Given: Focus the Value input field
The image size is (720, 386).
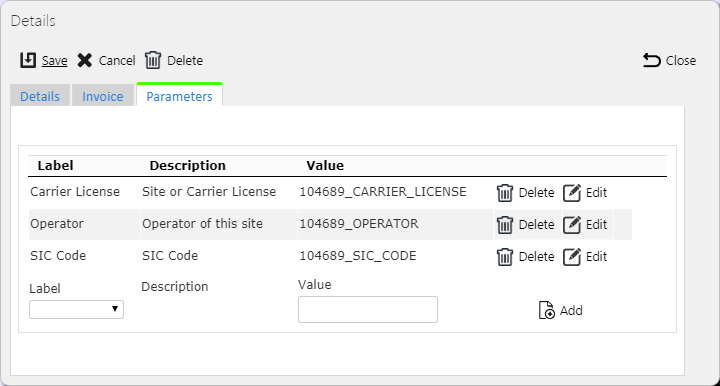Looking at the screenshot, I should point(368,309).
